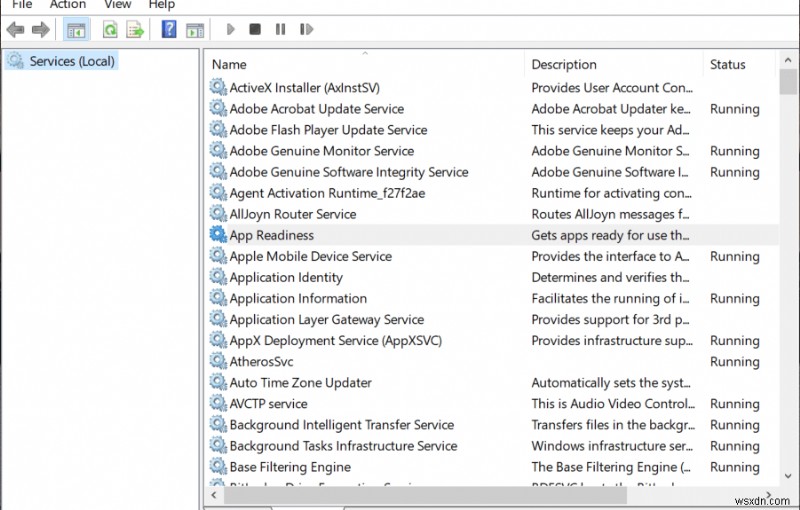Click the Refresh toolbar icon
Image resolution: width=800 pixels, height=510 pixels.
pos(109,30)
